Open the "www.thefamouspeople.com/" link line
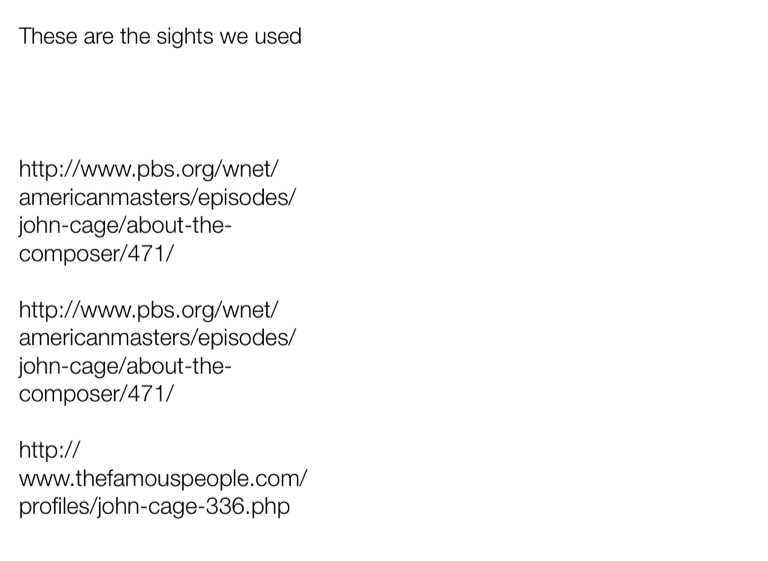Viewport: 768px width, 561px height. pyautogui.click(x=163, y=478)
